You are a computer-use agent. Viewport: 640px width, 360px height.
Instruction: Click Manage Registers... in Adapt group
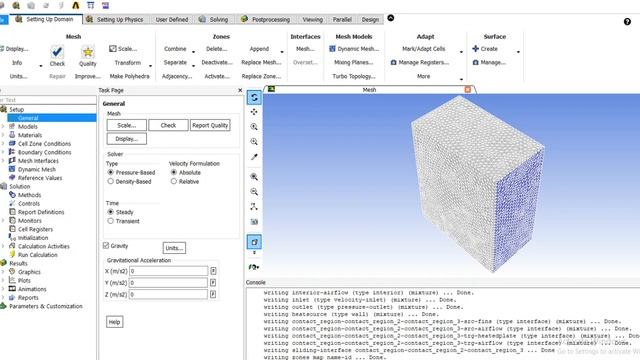pos(420,62)
